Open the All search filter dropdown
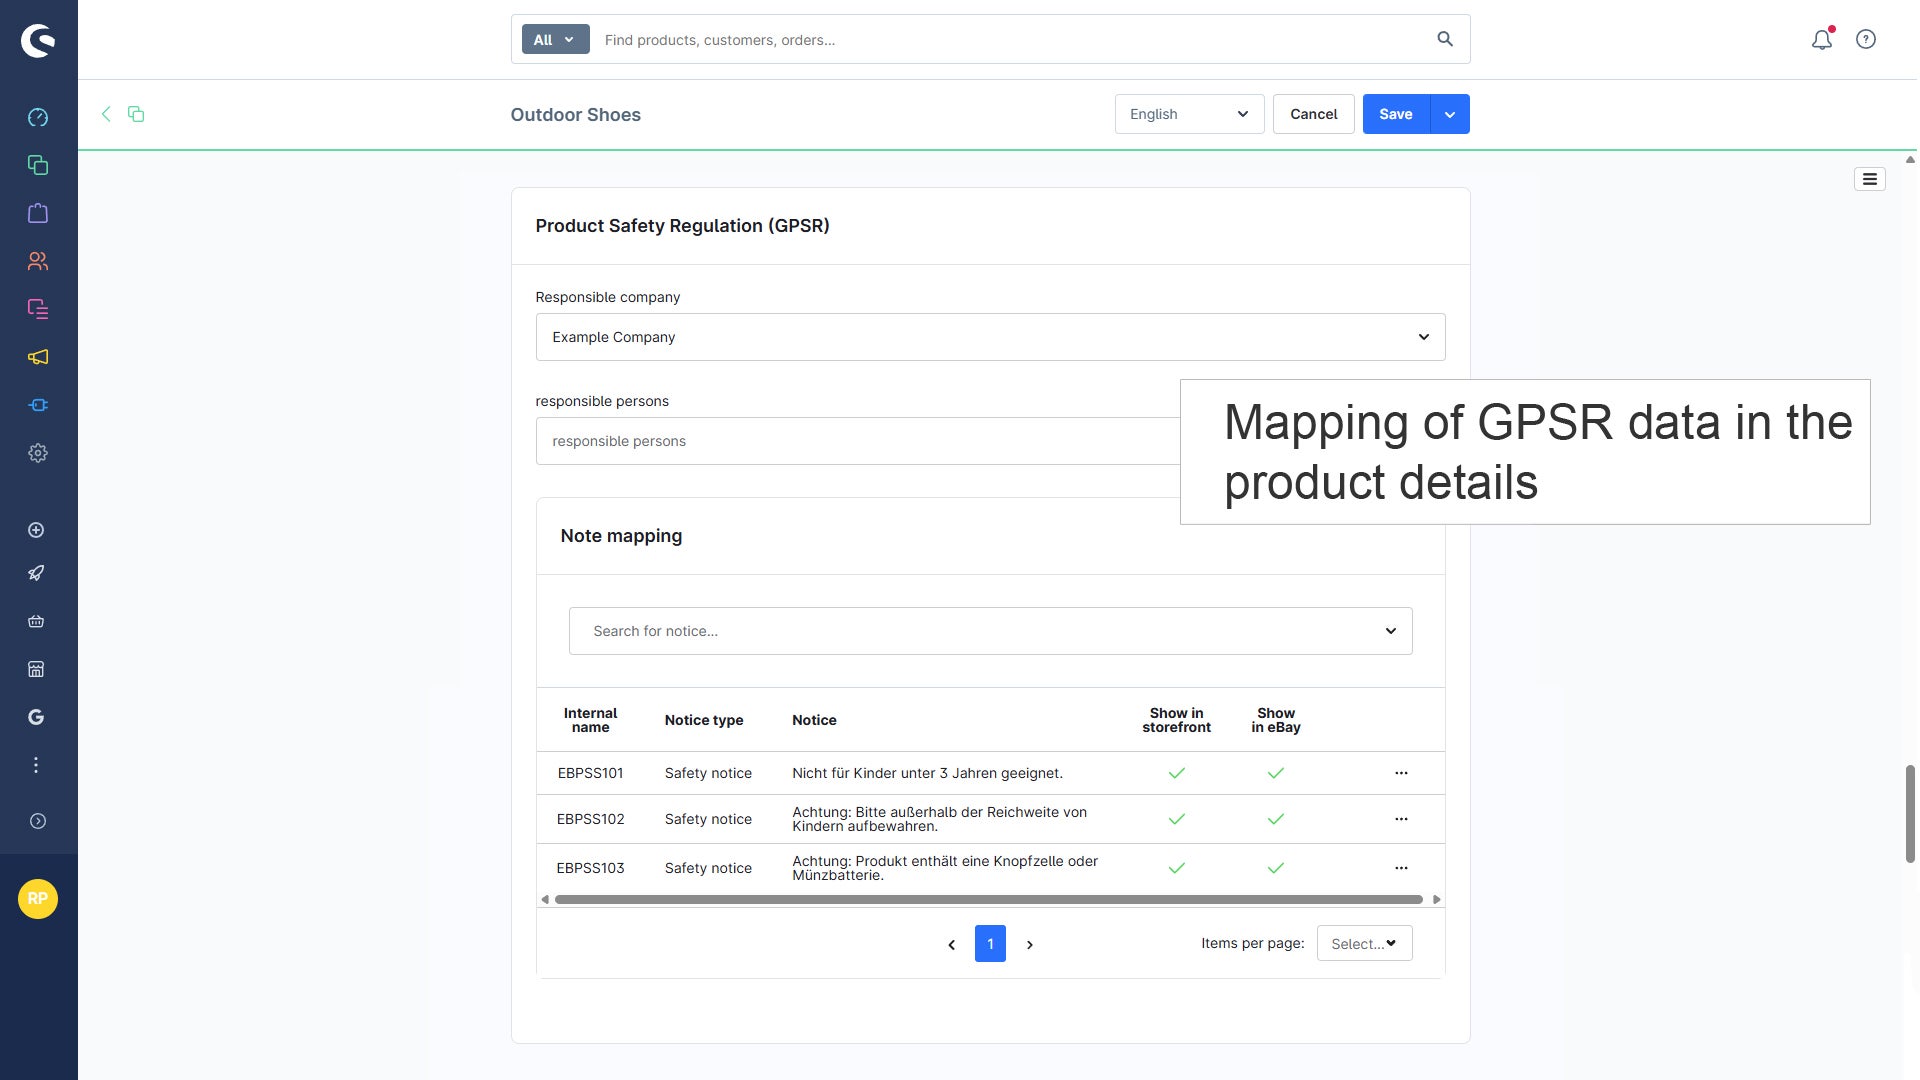 555,40
